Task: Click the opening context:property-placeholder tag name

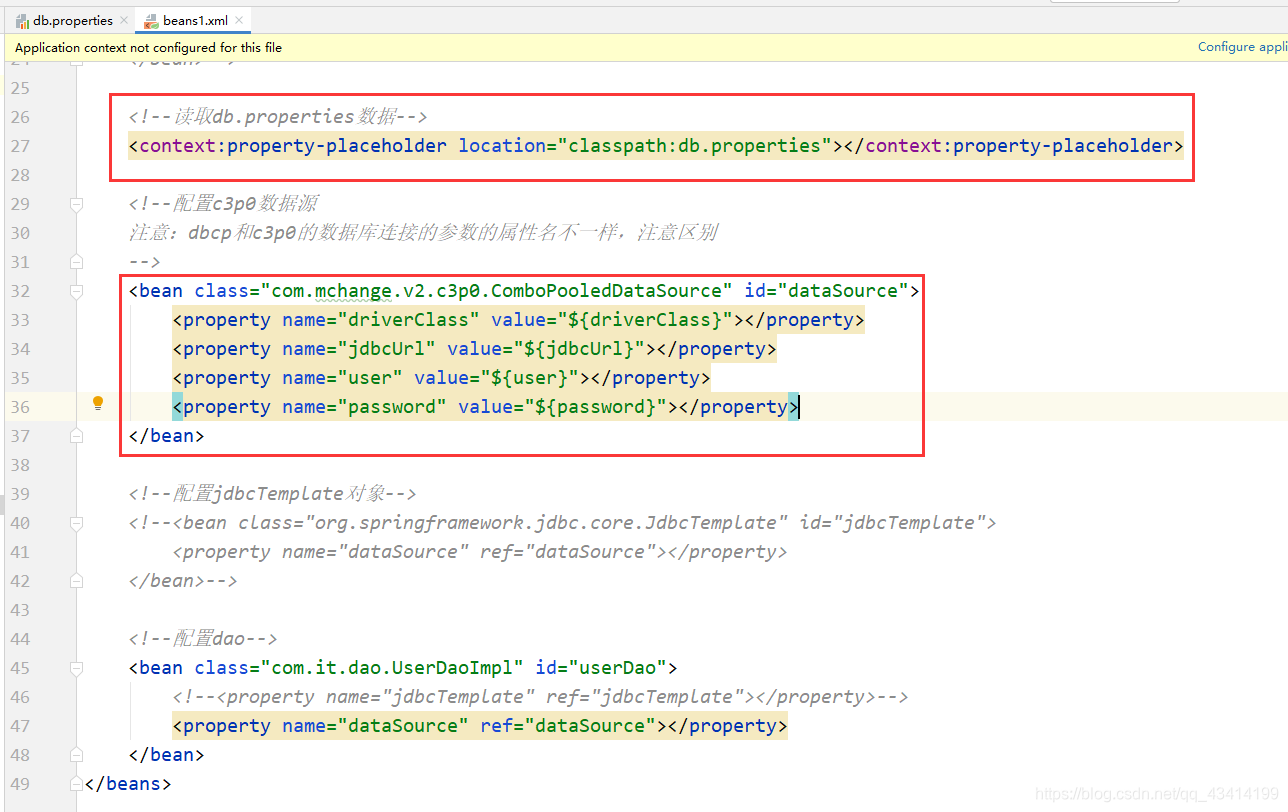Action: (293, 146)
